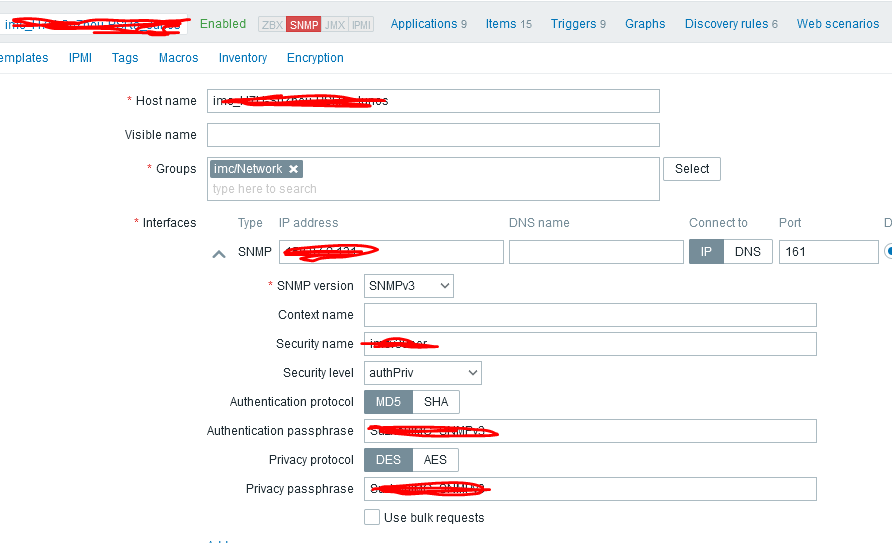This screenshot has width=892, height=543.
Task: Click the Host name input field
Action: [433, 101]
